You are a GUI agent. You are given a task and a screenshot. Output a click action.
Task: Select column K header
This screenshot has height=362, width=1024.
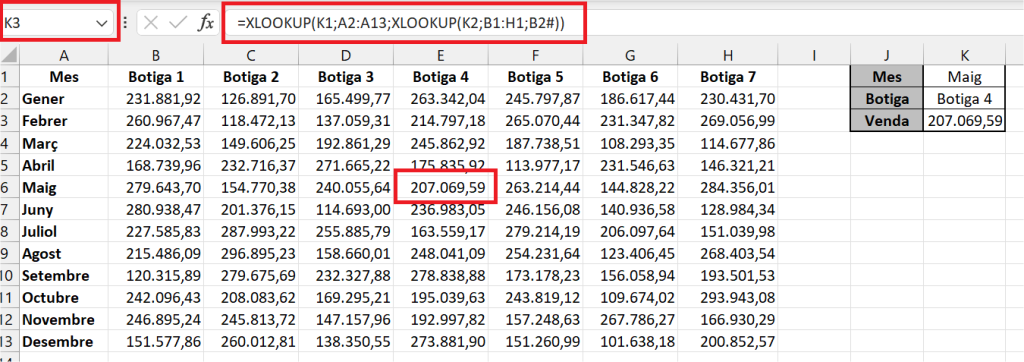pos(964,56)
